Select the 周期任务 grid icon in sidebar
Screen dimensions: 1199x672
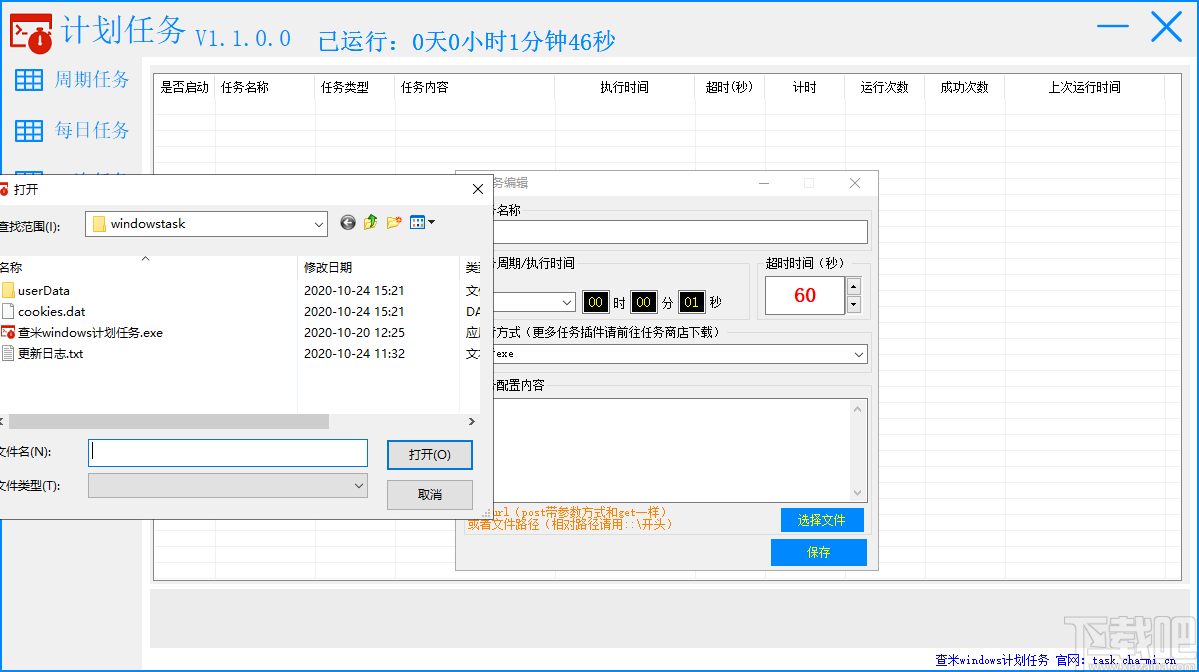click(30, 80)
